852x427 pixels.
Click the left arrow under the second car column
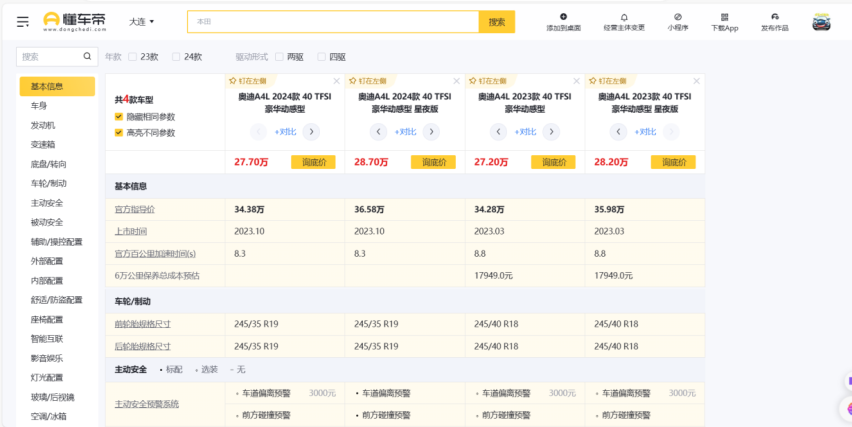pyautogui.click(x=378, y=131)
